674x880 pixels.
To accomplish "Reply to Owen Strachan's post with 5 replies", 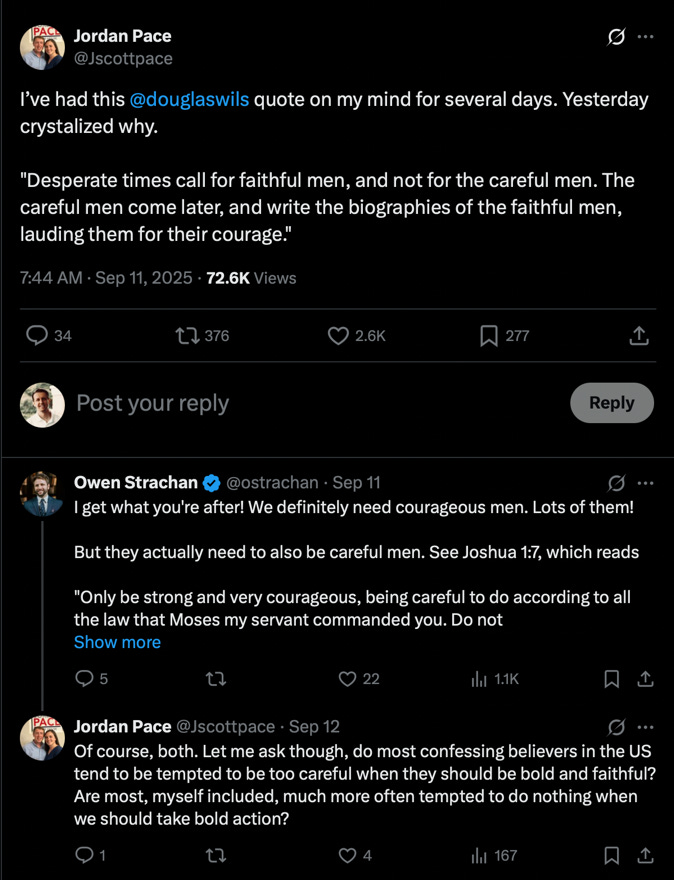I will (85, 679).
